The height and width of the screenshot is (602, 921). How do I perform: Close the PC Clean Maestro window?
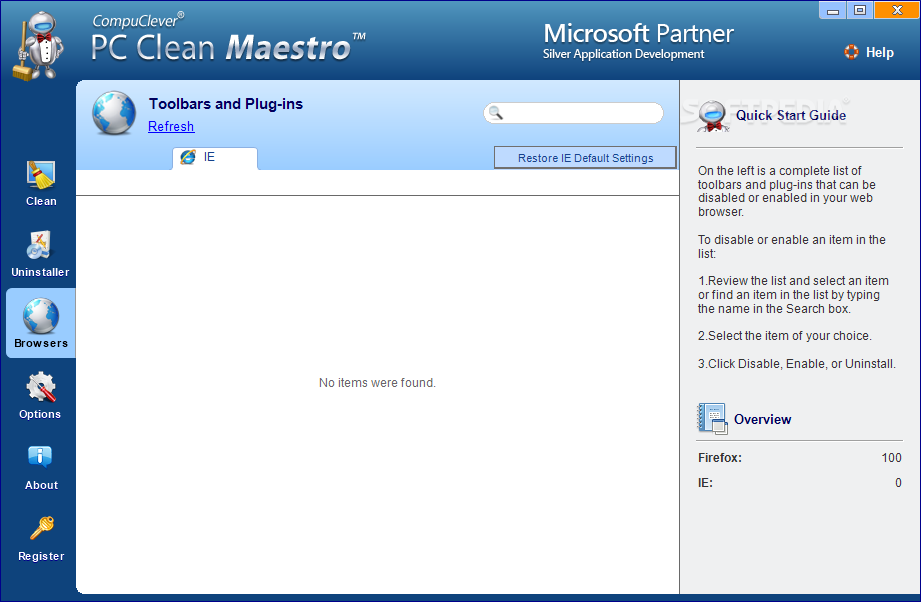point(897,10)
